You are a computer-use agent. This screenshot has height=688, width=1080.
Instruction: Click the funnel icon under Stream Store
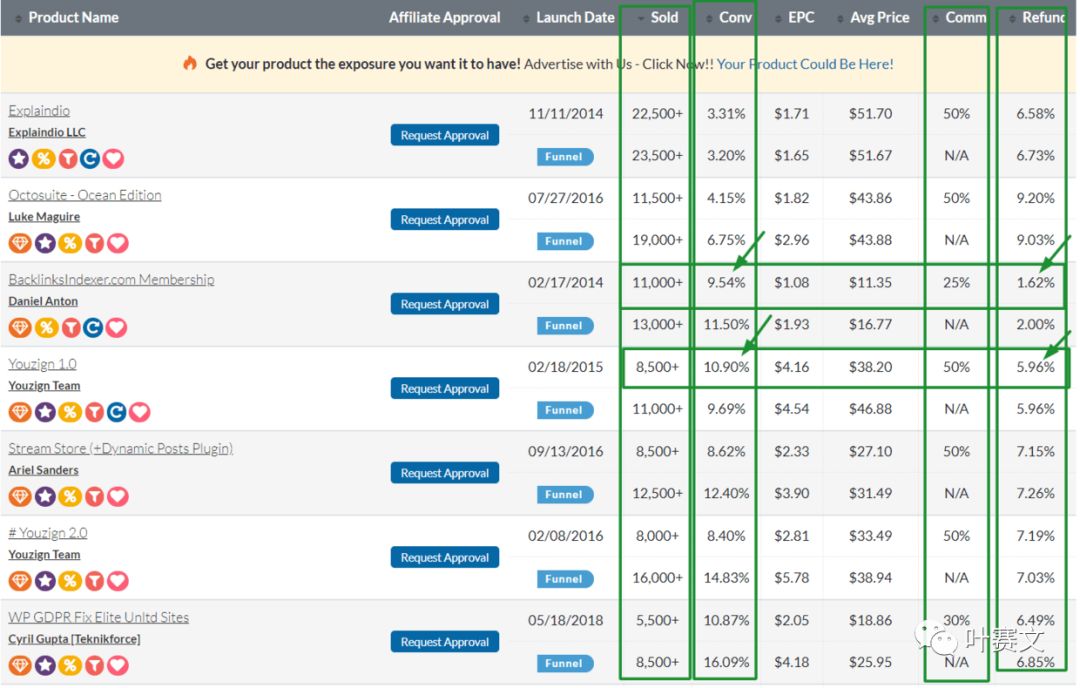[x=94, y=497]
